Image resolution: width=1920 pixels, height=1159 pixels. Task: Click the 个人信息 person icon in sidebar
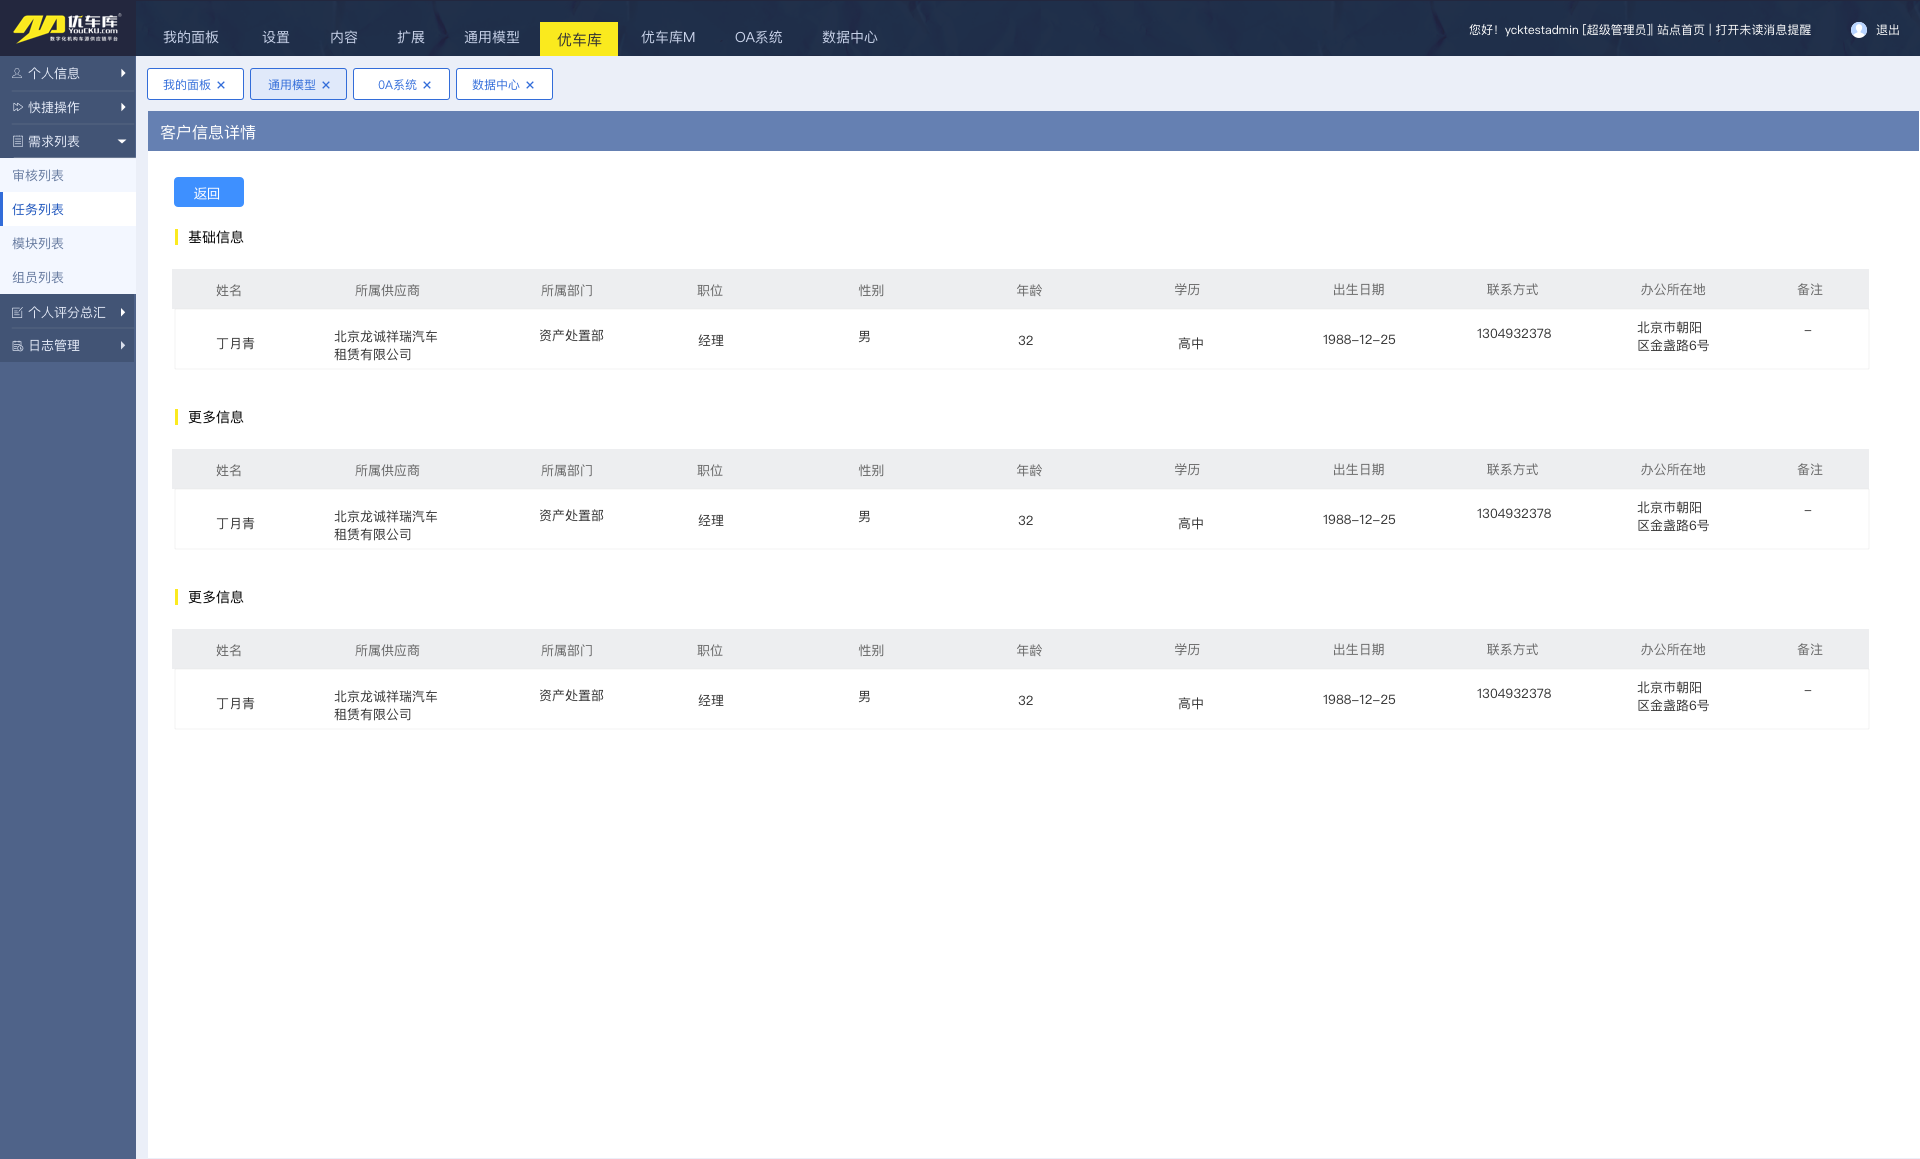pyautogui.click(x=17, y=73)
